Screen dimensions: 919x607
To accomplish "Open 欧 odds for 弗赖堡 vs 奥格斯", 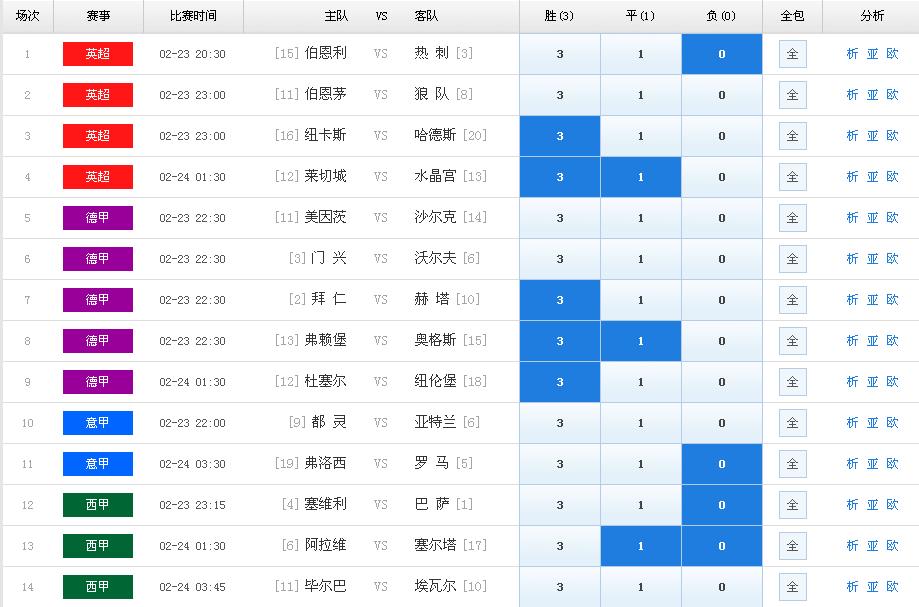I will point(893,341).
